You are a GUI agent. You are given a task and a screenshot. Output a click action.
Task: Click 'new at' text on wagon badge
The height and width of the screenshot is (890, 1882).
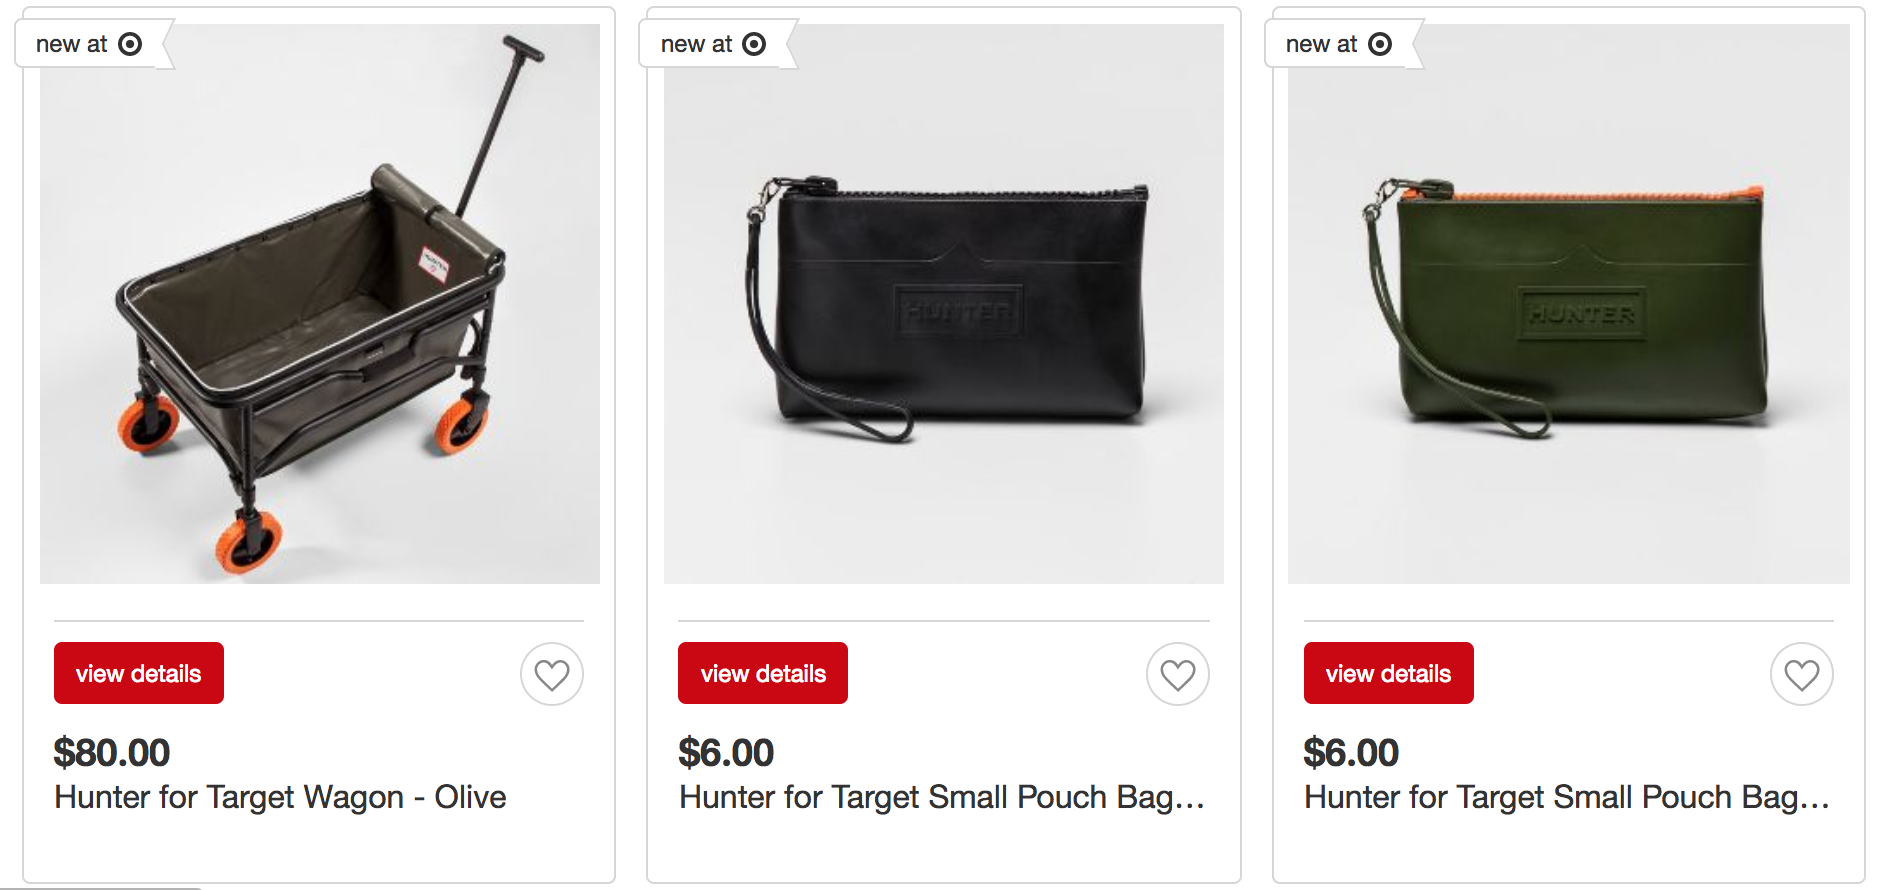pyautogui.click(x=71, y=44)
